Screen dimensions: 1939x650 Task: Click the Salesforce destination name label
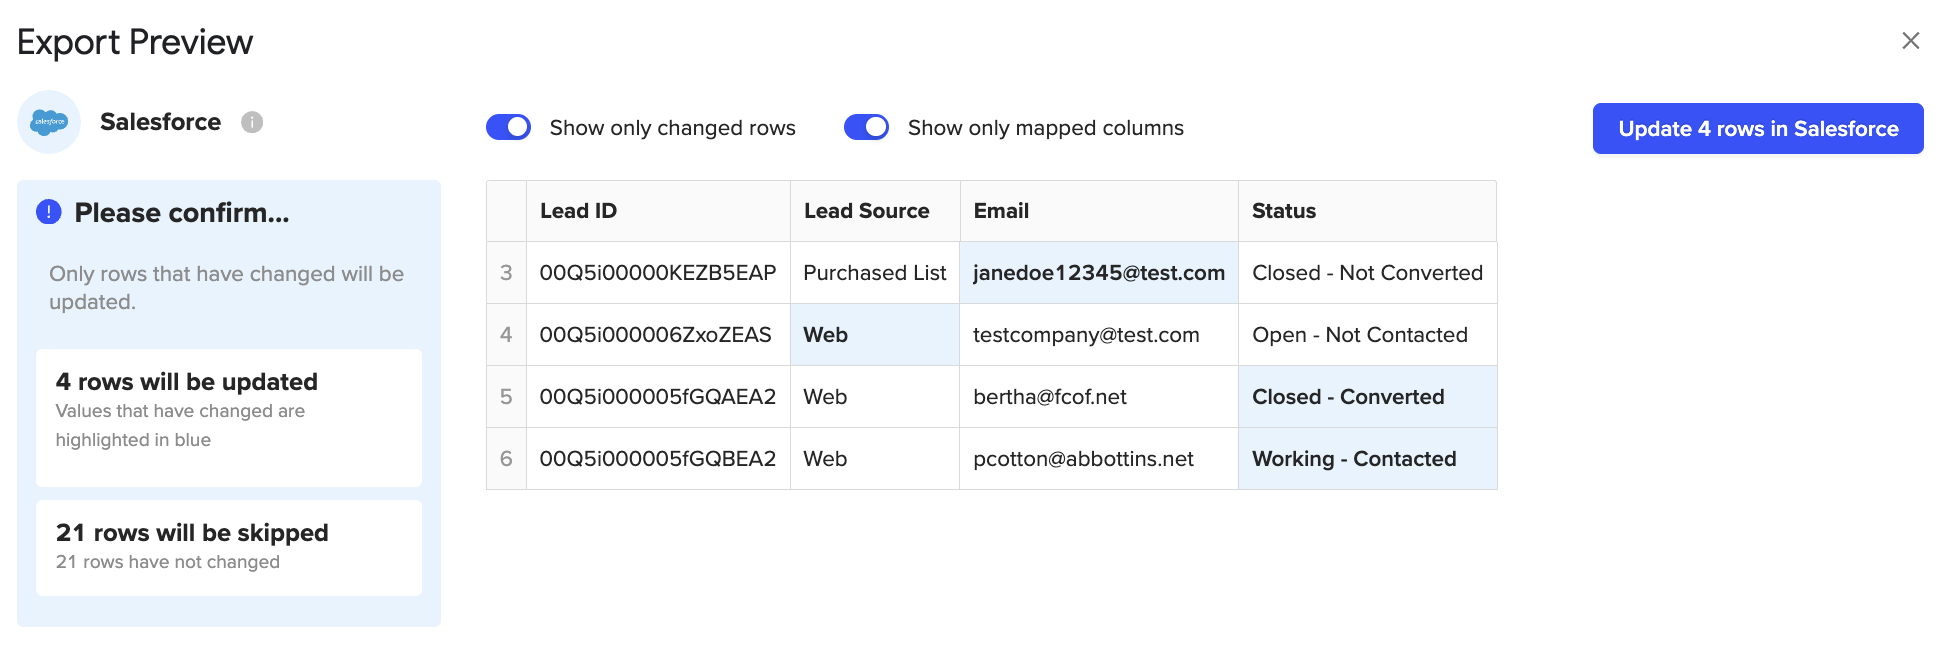(160, 122)
